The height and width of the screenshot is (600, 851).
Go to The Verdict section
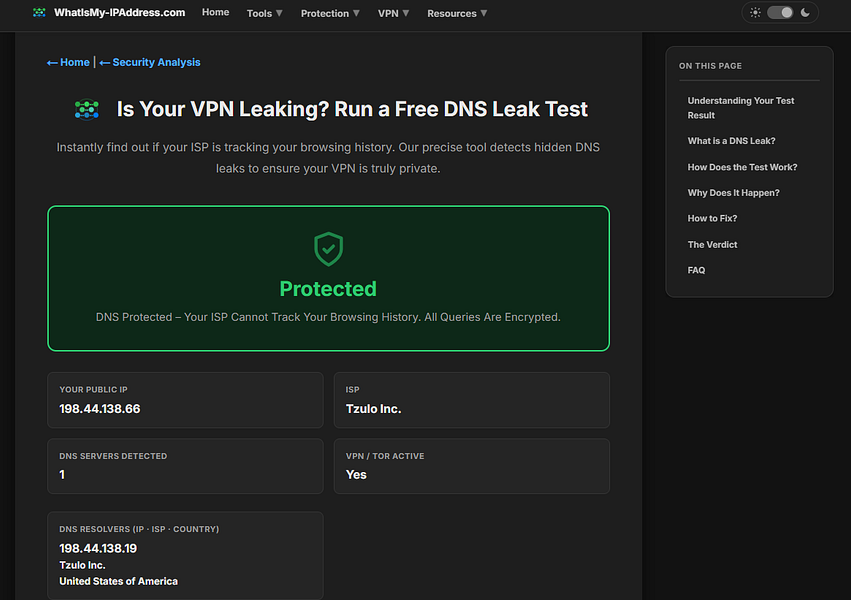[713, 245]
